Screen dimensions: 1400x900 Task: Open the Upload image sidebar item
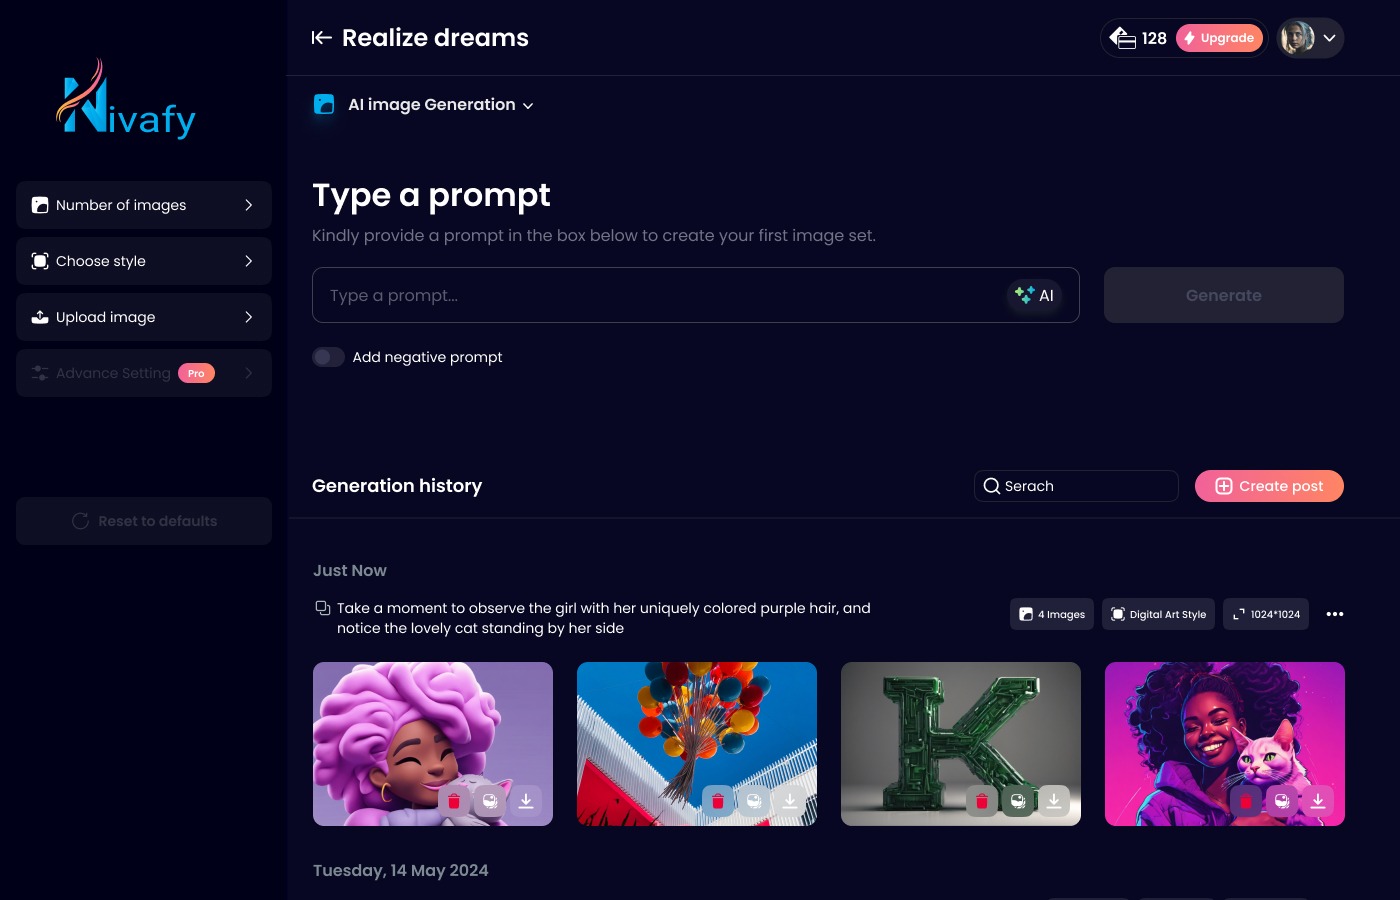(x=144, y=317)
